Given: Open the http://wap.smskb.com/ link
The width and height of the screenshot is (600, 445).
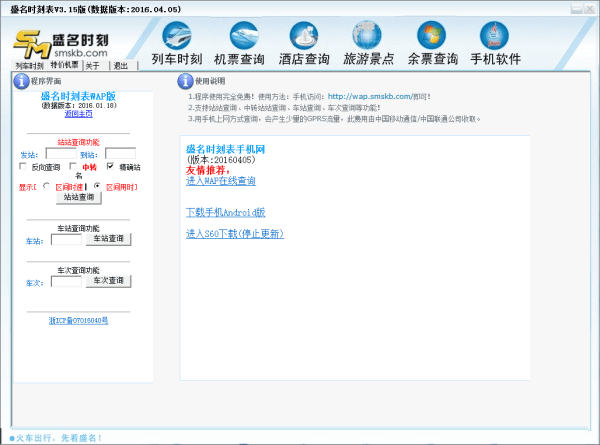Looking at the screenshot, I should click(370, 97).
